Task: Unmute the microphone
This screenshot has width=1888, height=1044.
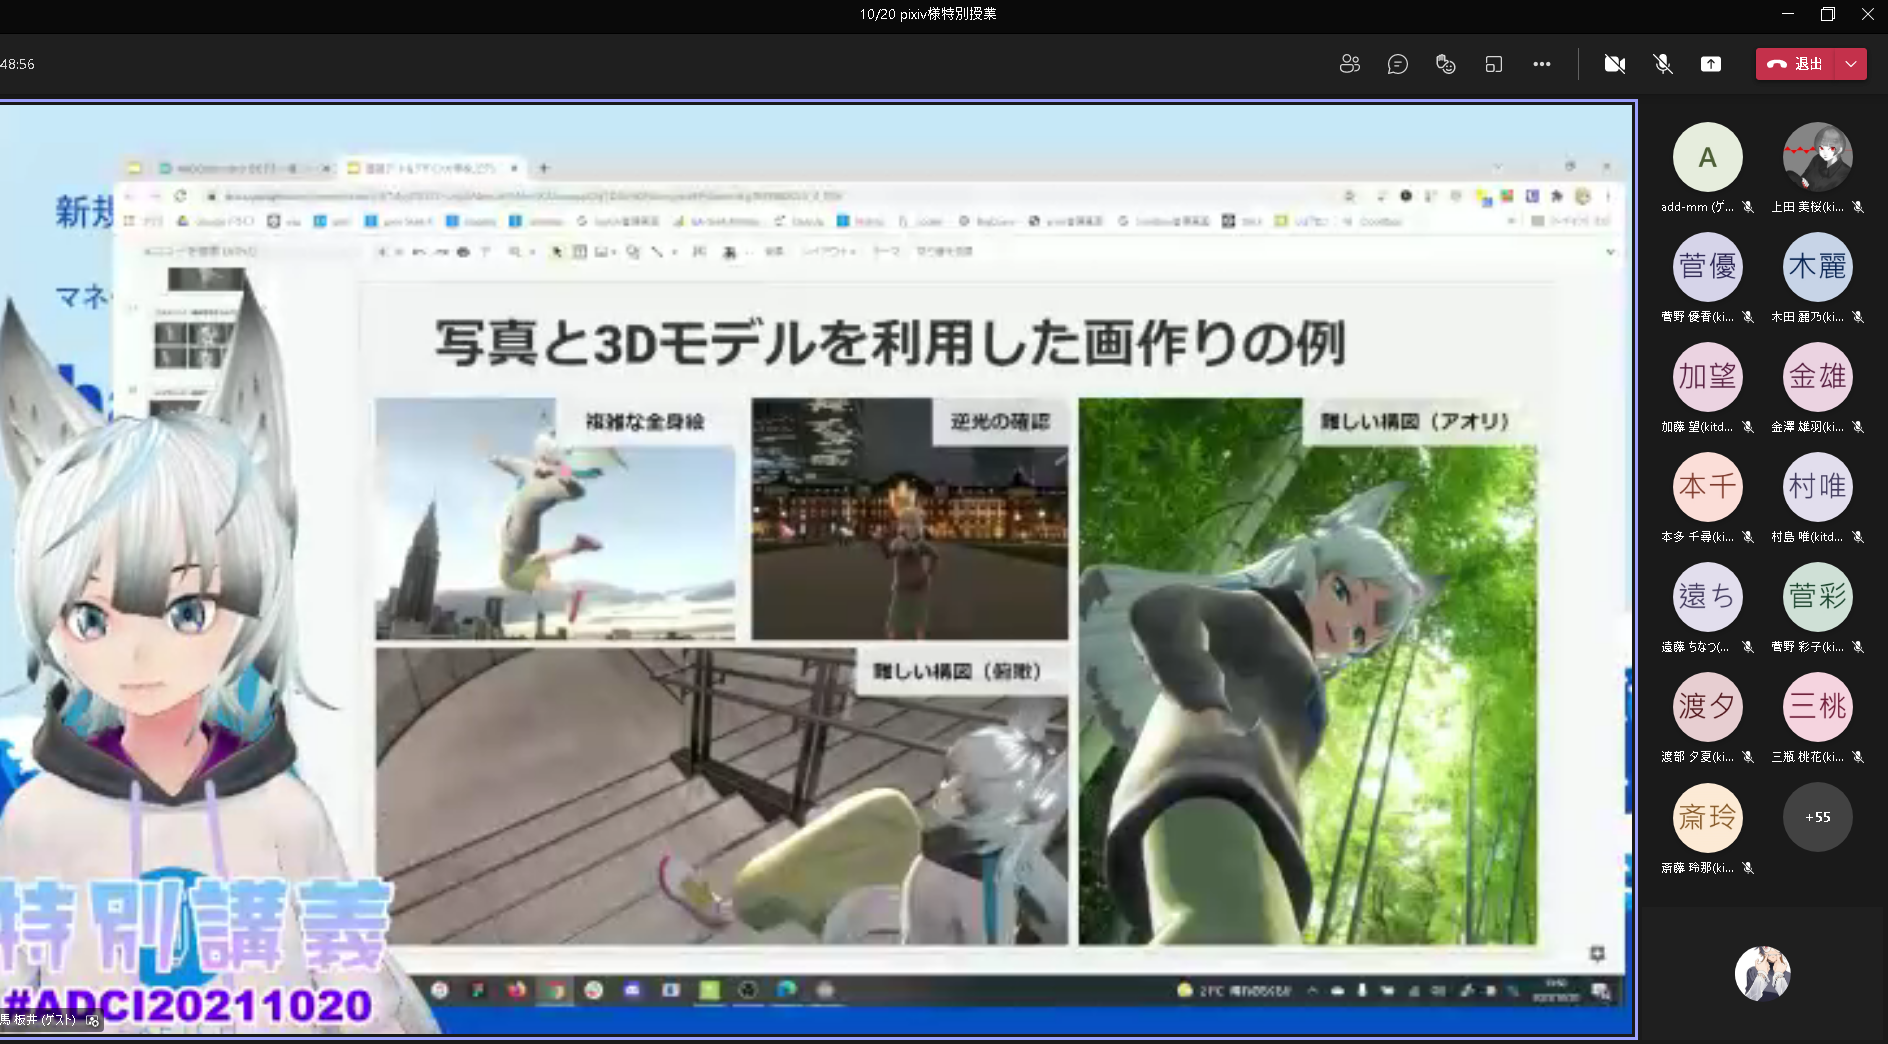Action: [x=1662, y=64]
